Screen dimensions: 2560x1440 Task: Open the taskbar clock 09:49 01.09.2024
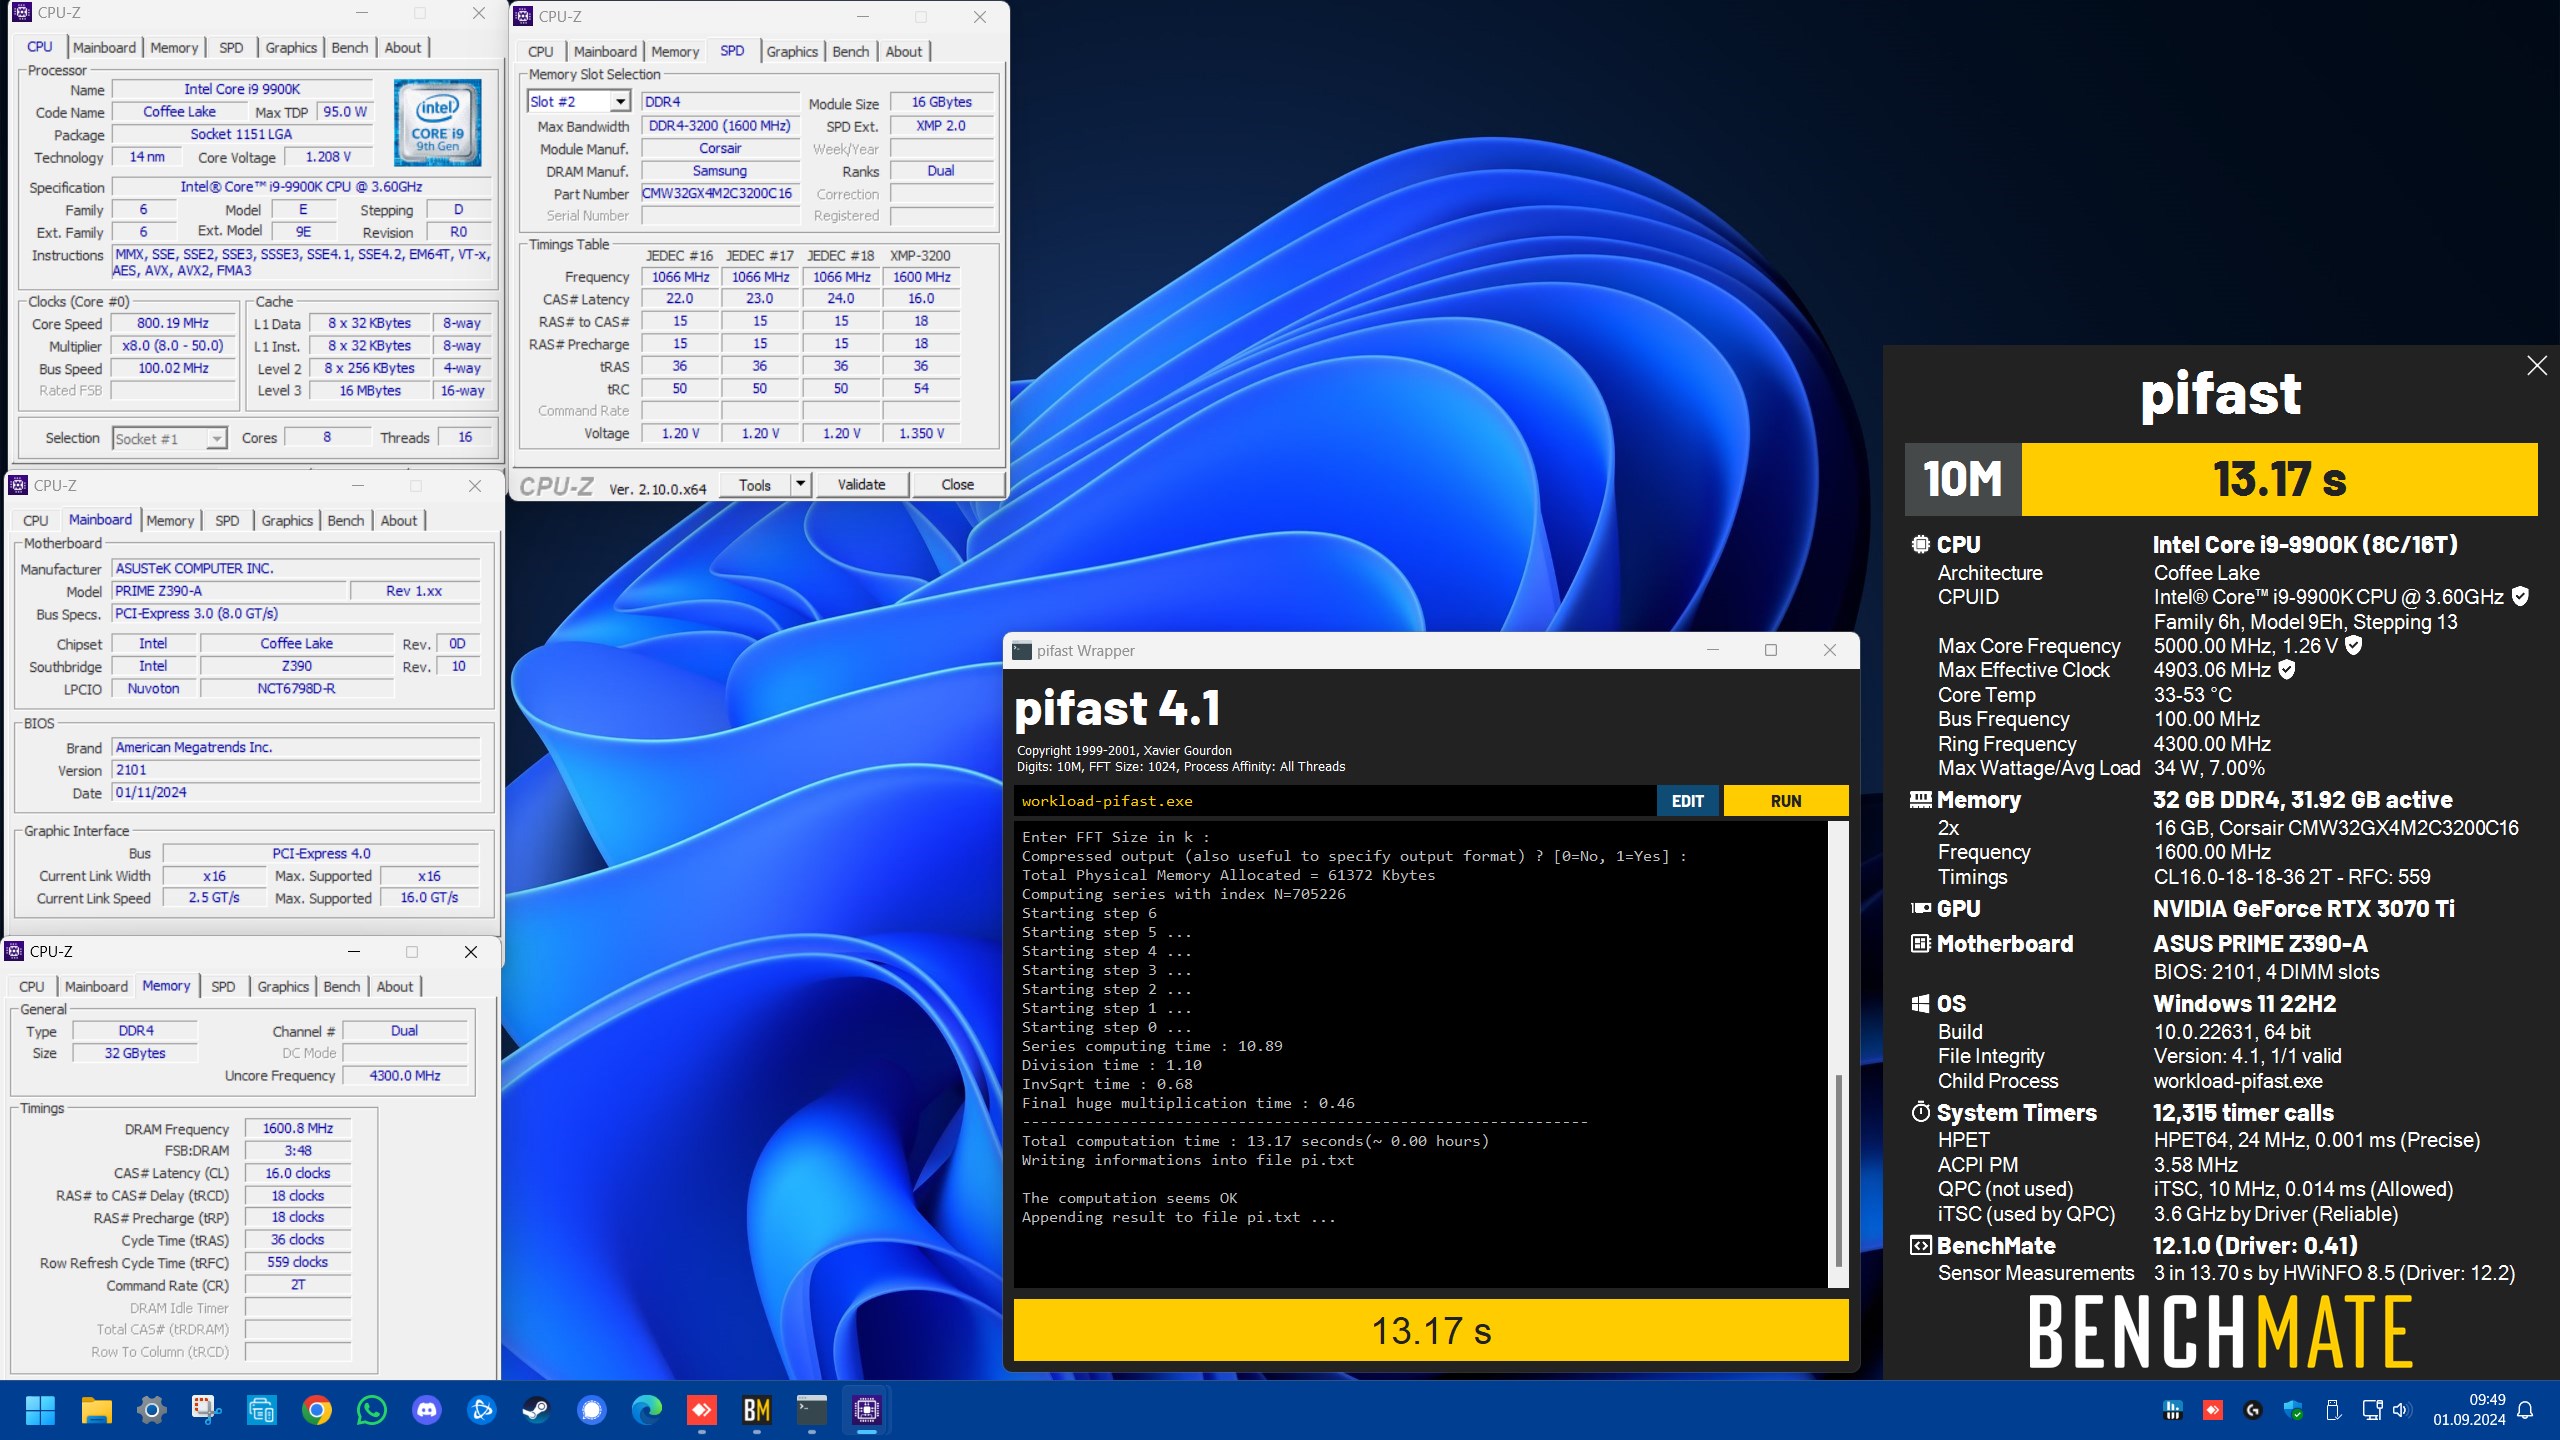click(x=2470, y=1410)
